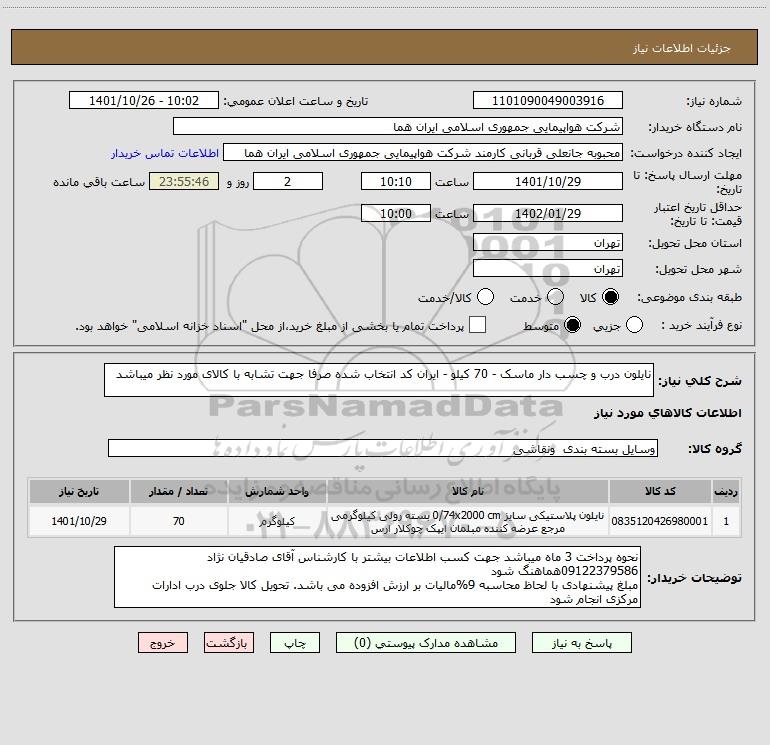Open the اطلاعات تماس خریدار link
Viewport: 770px width, 745px height.
pos(165,153)
